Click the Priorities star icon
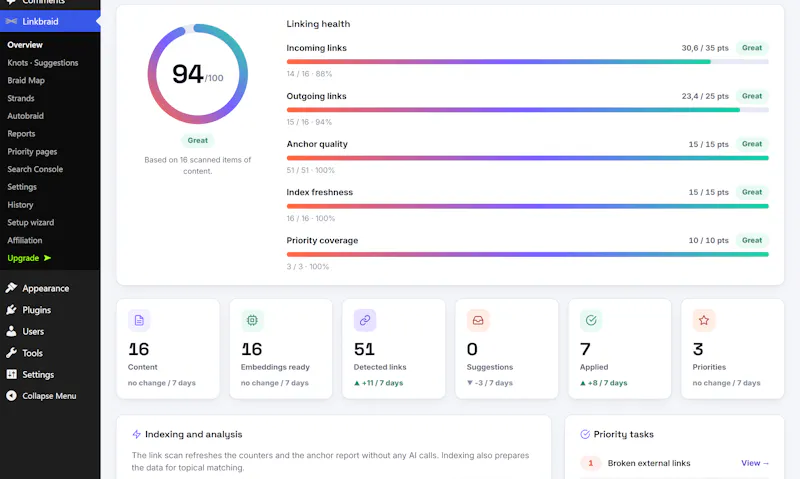800x479 pixels. [x=704, y=320]
